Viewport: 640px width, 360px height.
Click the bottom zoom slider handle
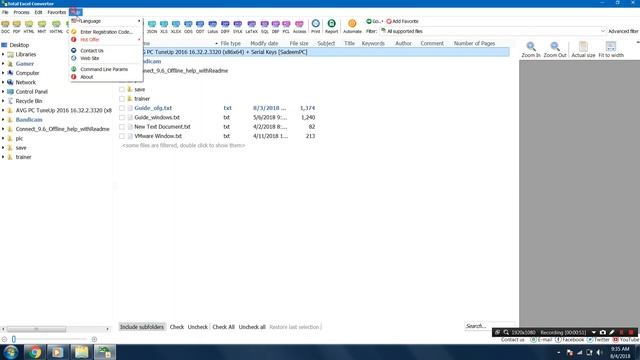14,339
